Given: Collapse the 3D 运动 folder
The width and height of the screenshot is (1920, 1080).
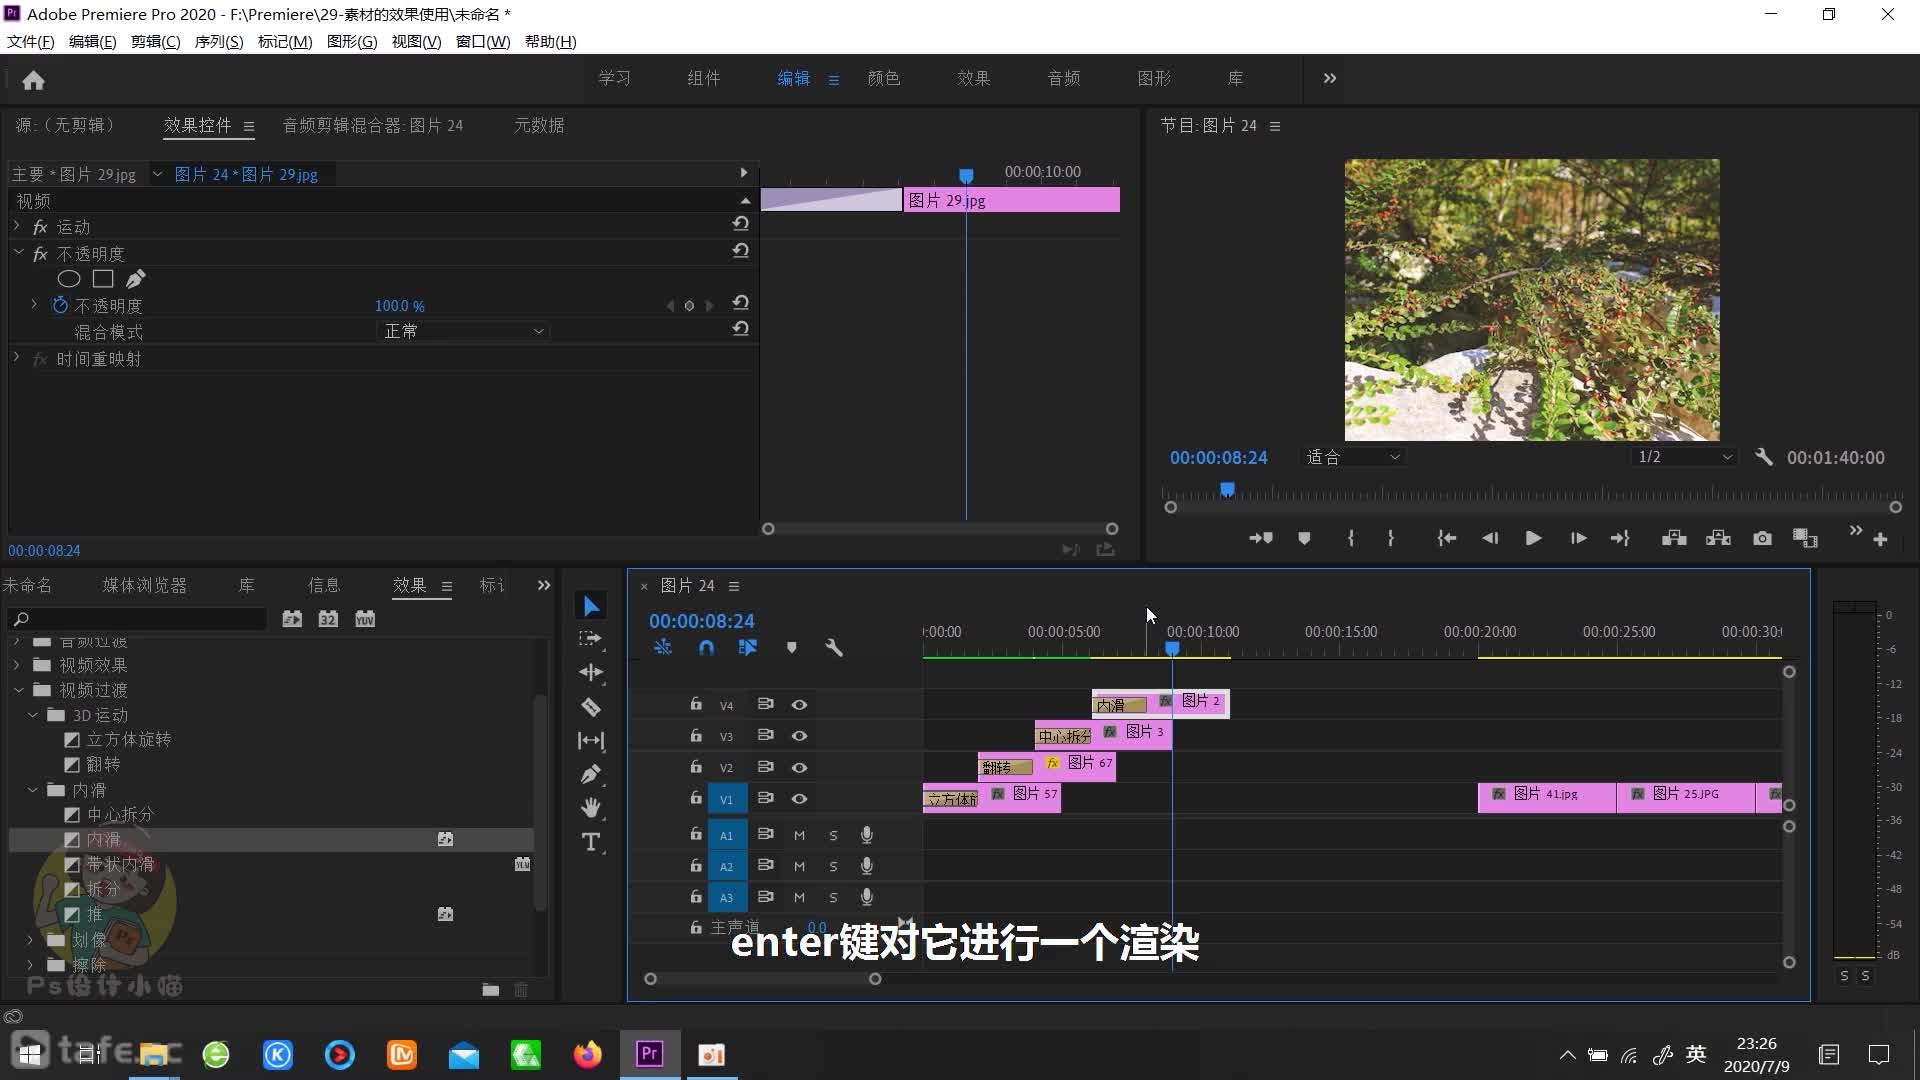Looking at the screenshot, I should pyautogui.click(x=33, y=715).
